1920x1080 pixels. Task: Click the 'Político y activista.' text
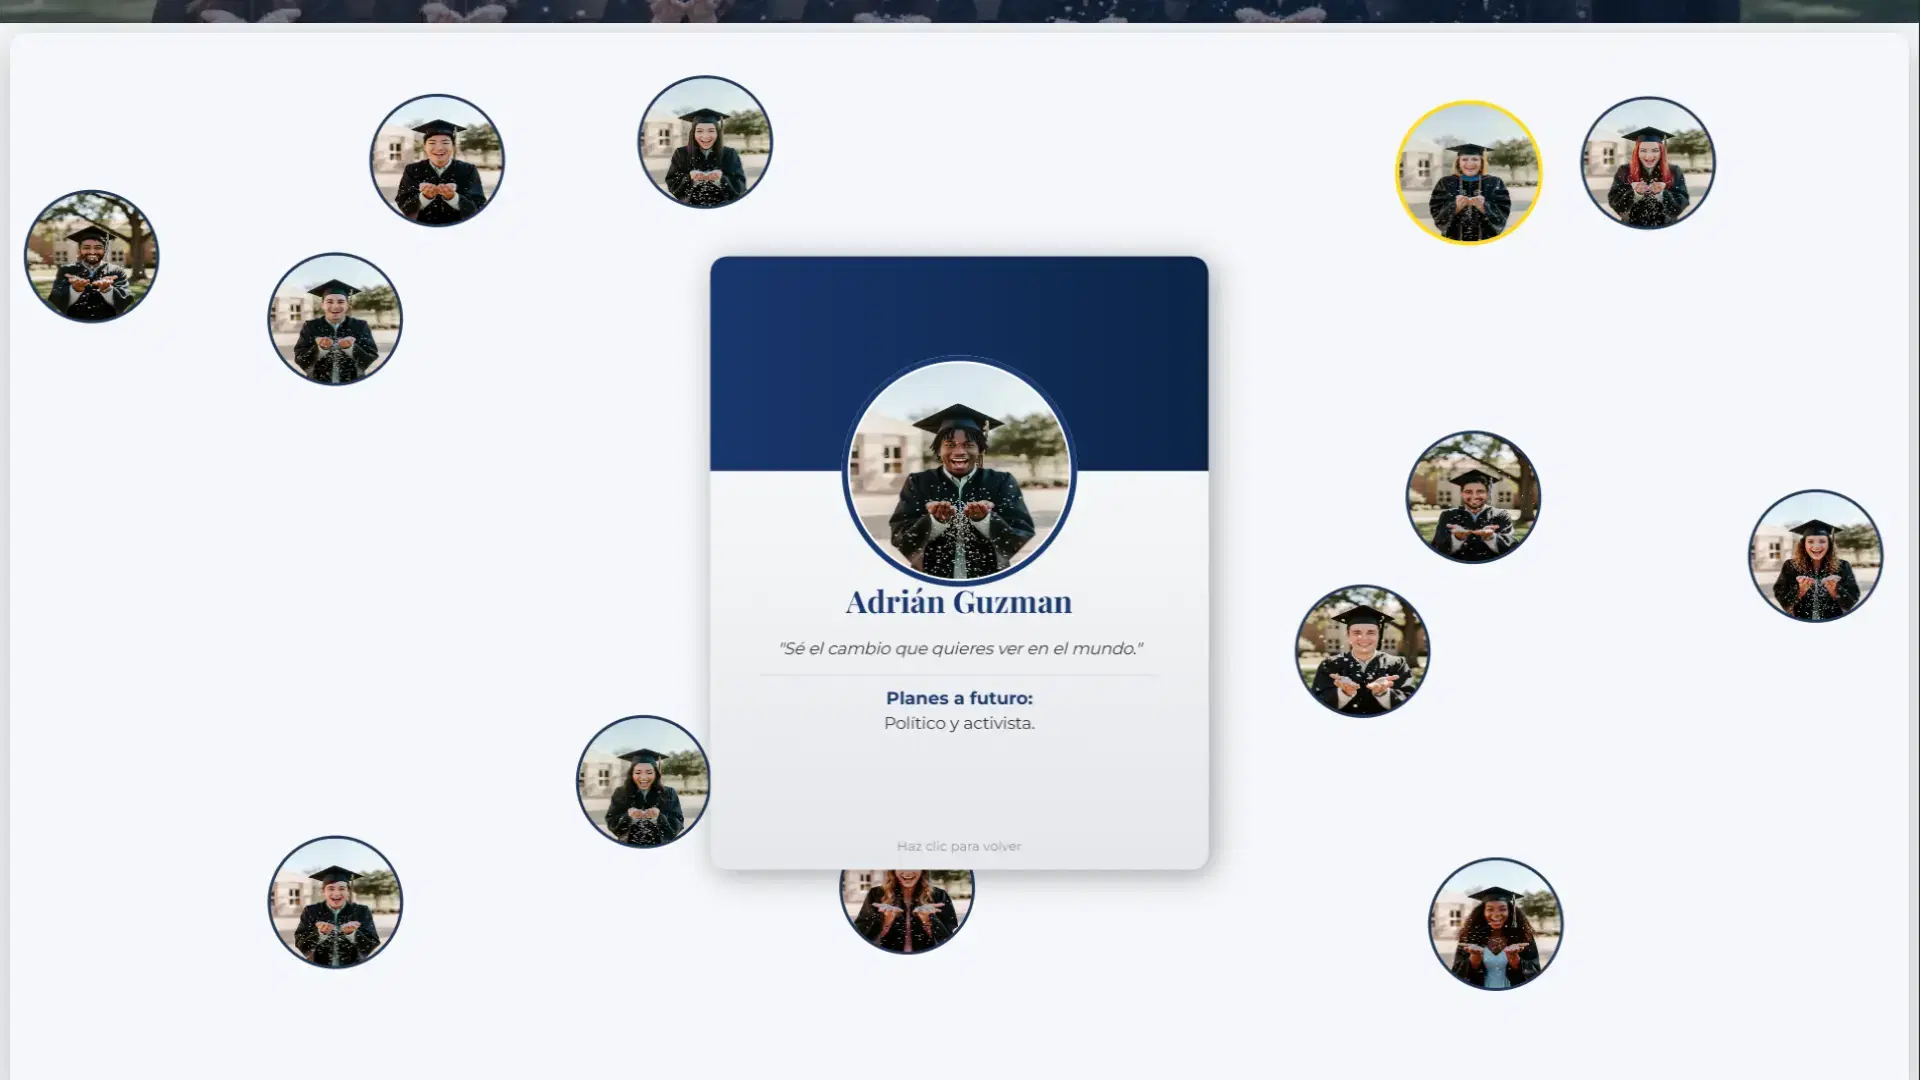coord(958,723)
